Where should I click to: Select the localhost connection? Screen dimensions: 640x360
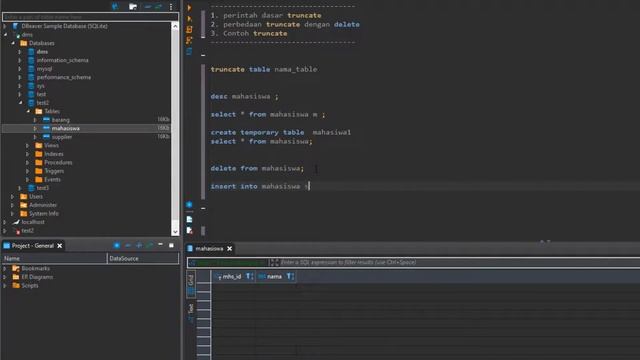(x=33, y=222)
